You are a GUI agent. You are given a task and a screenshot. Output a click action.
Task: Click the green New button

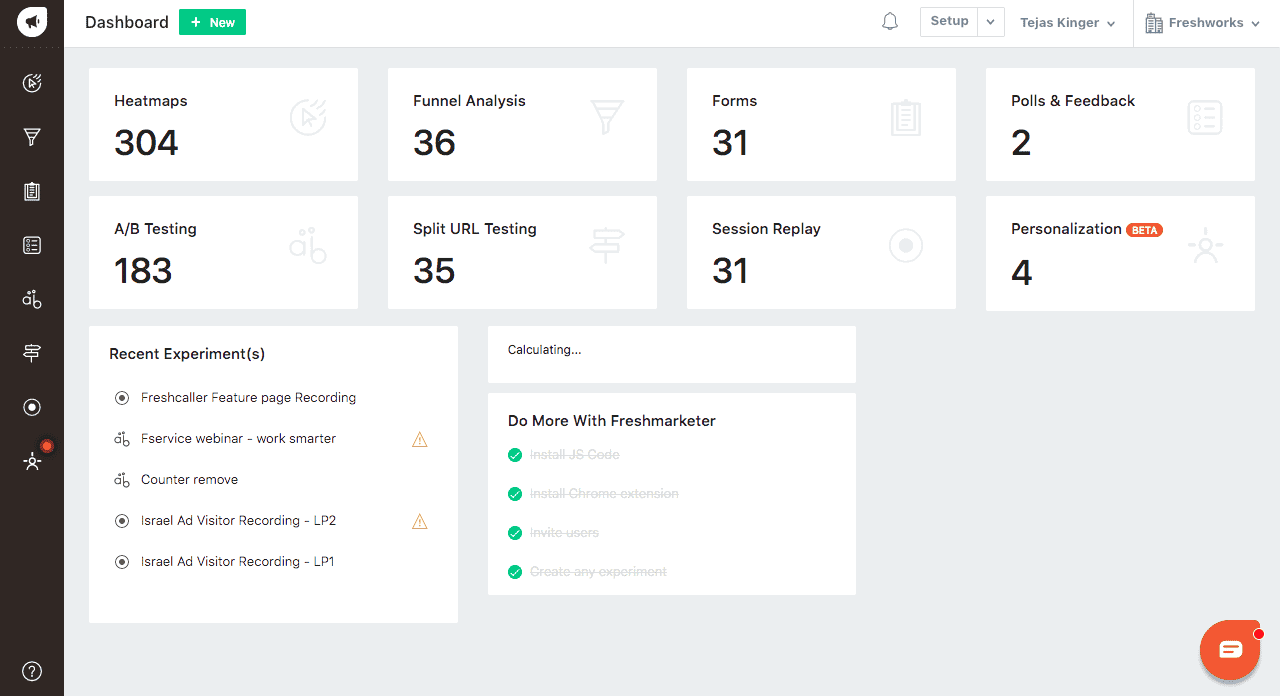click(212, 22)
